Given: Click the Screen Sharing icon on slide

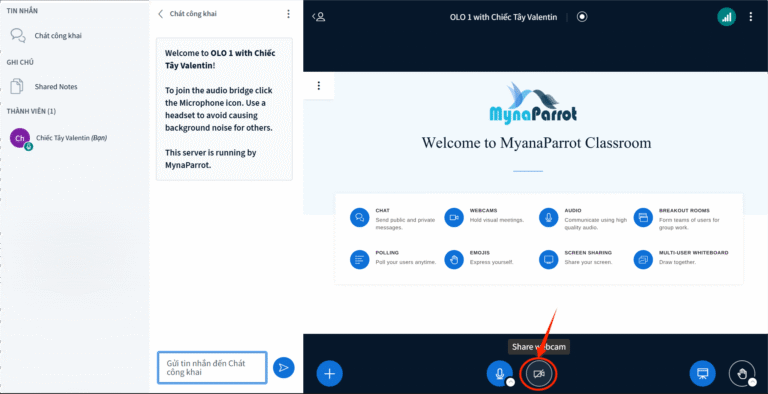Looking at the screenshot, I should pos(549,259).
